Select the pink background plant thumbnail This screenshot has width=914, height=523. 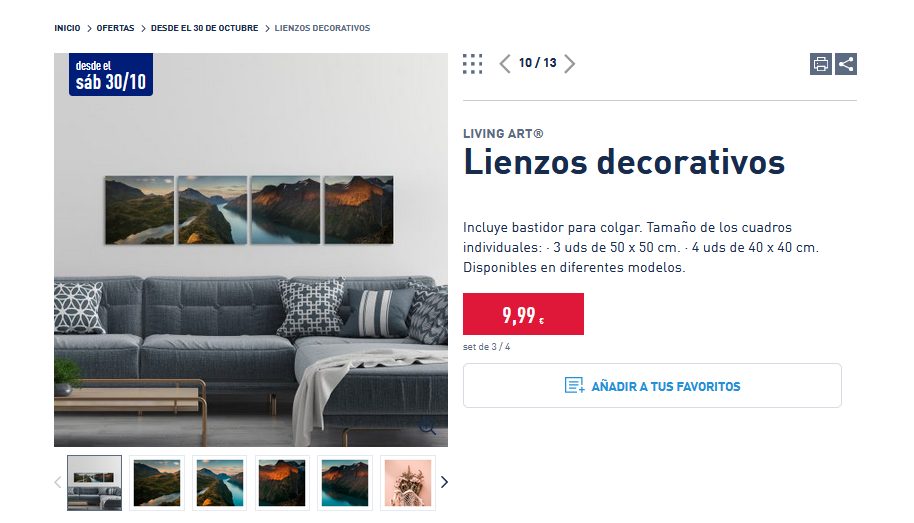click(407, 483)
